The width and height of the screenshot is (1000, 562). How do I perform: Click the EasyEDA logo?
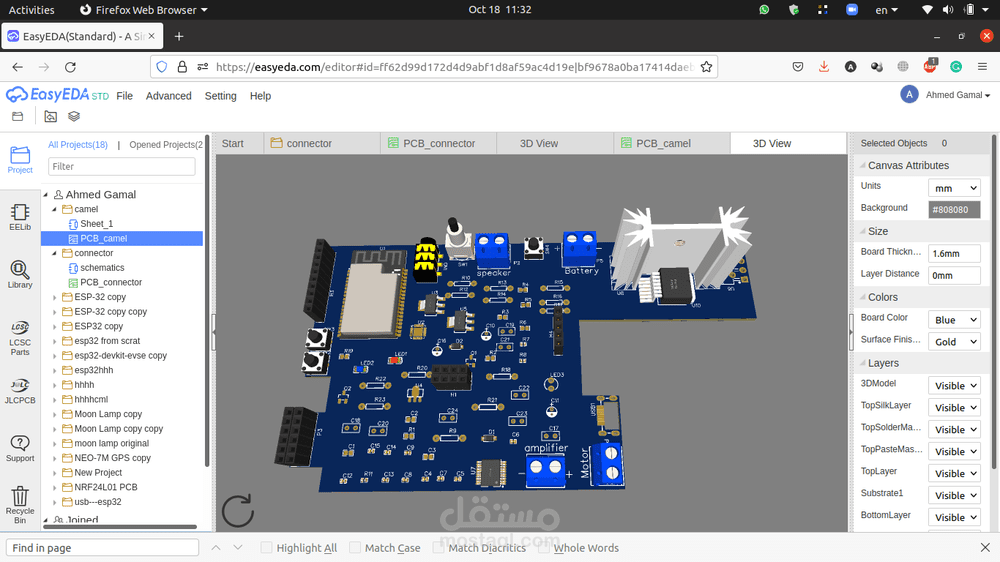(57, 95)
